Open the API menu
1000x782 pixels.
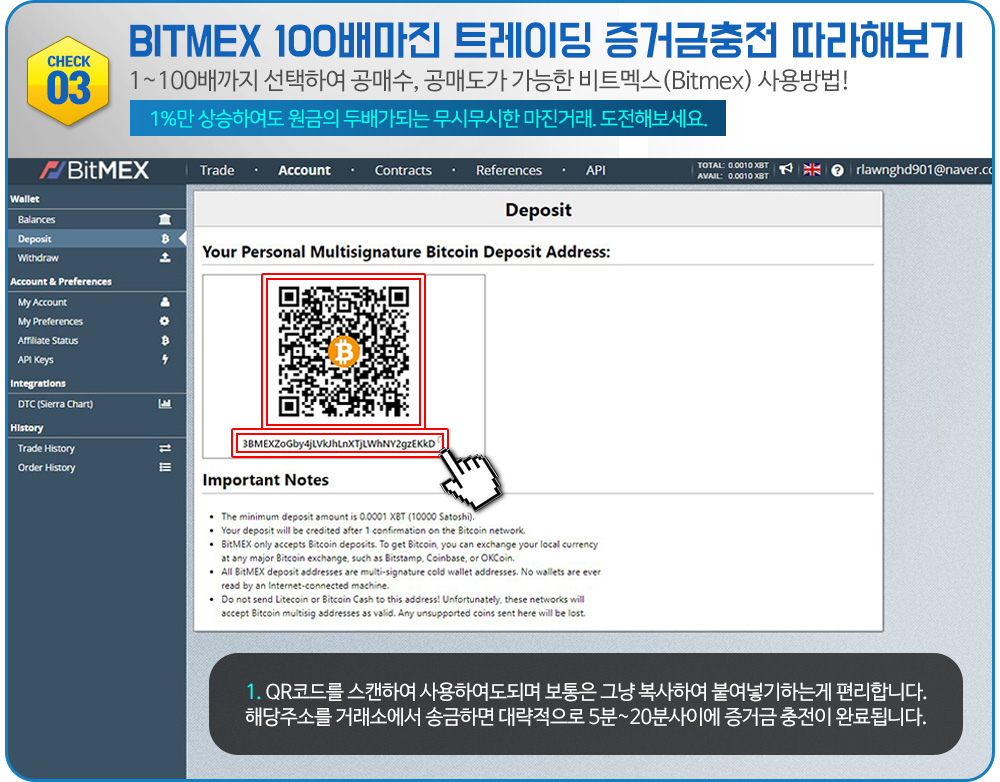point(596,170)
